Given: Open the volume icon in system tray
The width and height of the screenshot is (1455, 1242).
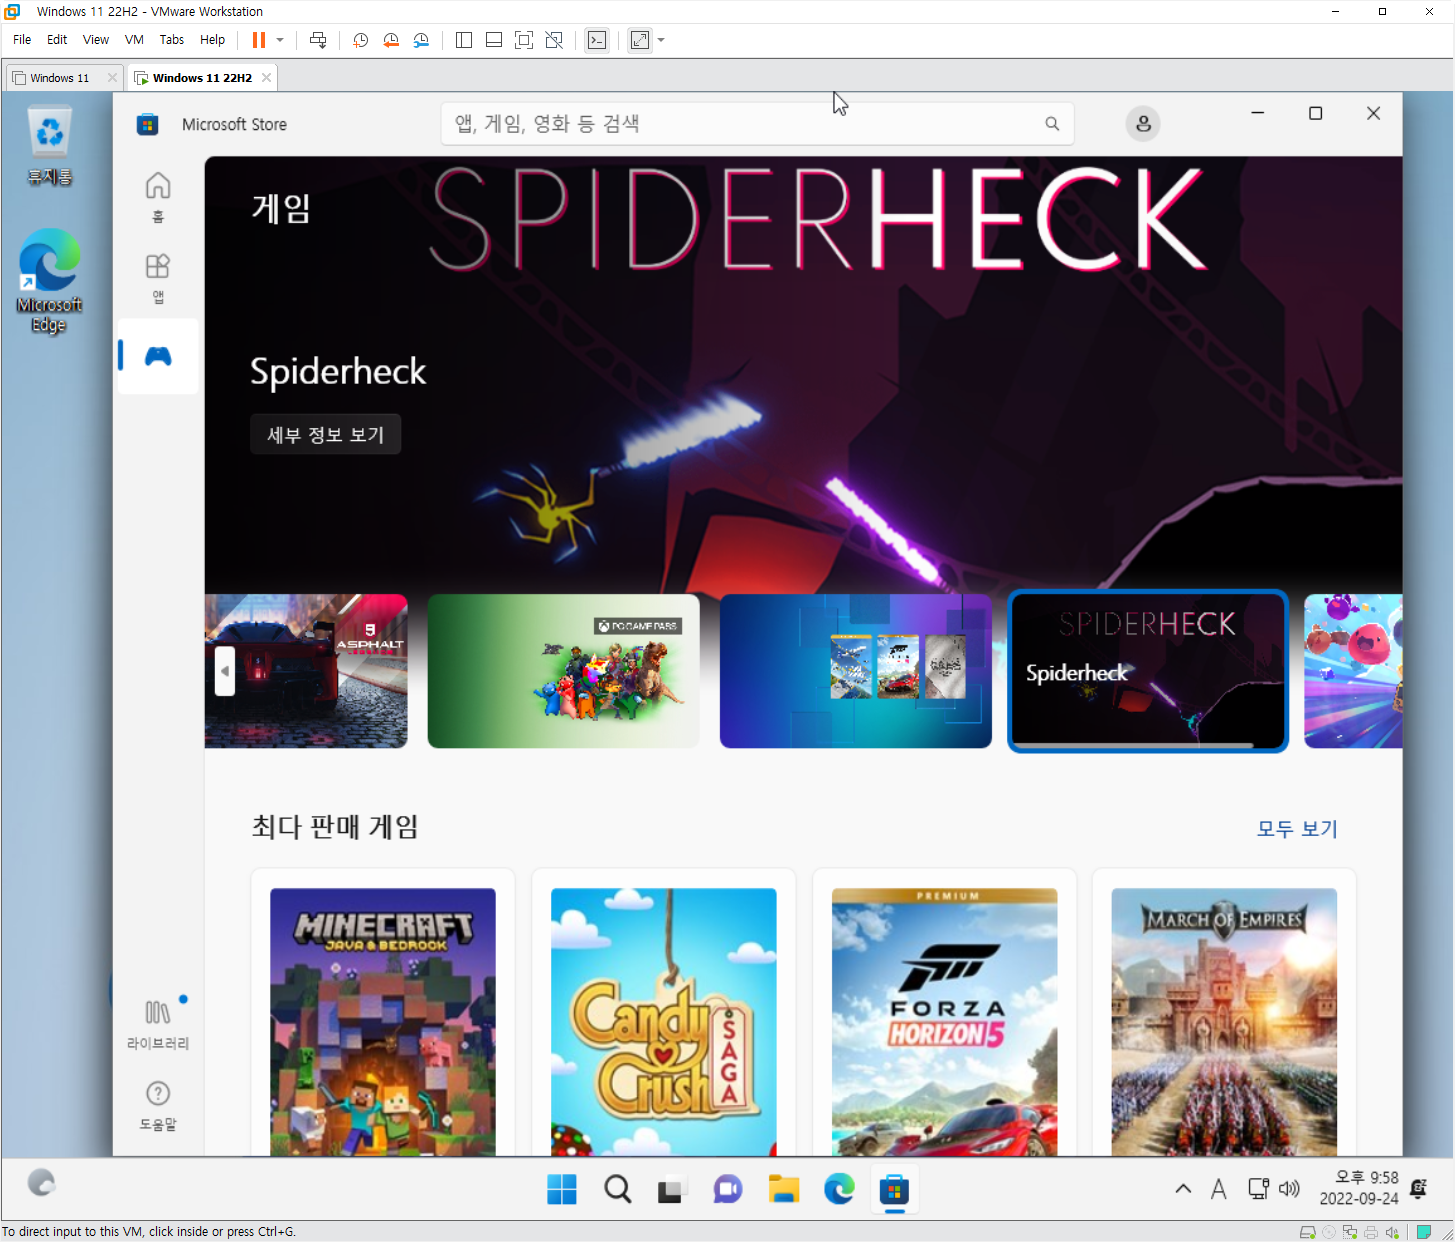Looking at the screenshot, I should (1289, 1189).
